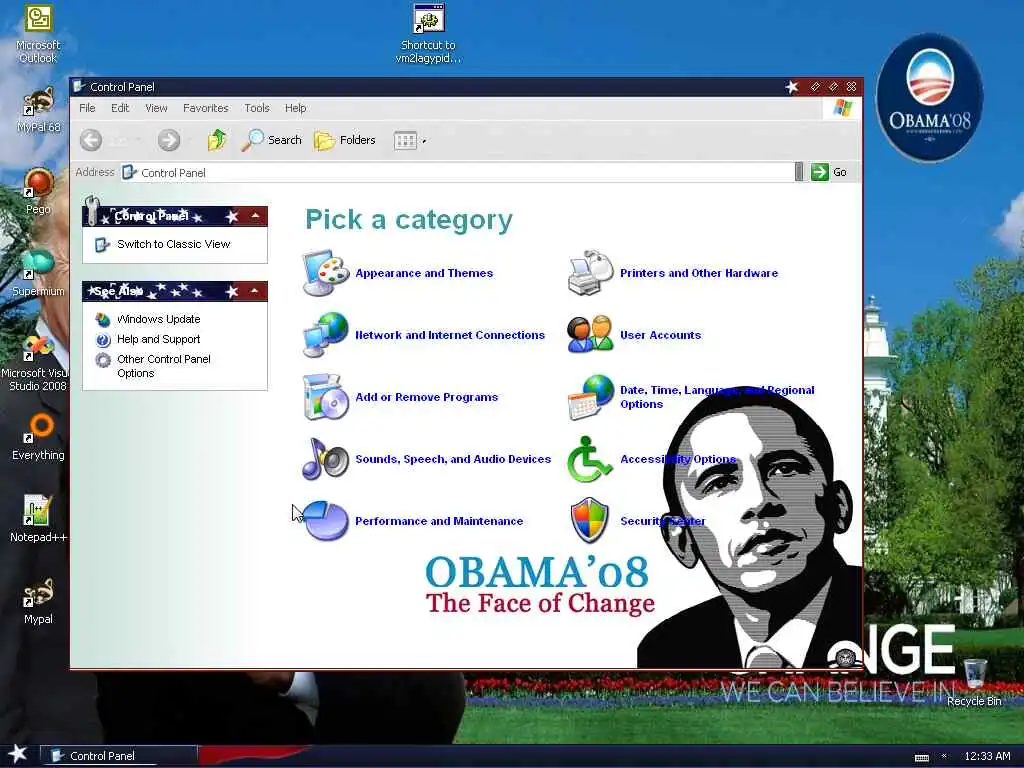Collapse the See Also sidebar section
1024x768 pixels.
[255, 291]
